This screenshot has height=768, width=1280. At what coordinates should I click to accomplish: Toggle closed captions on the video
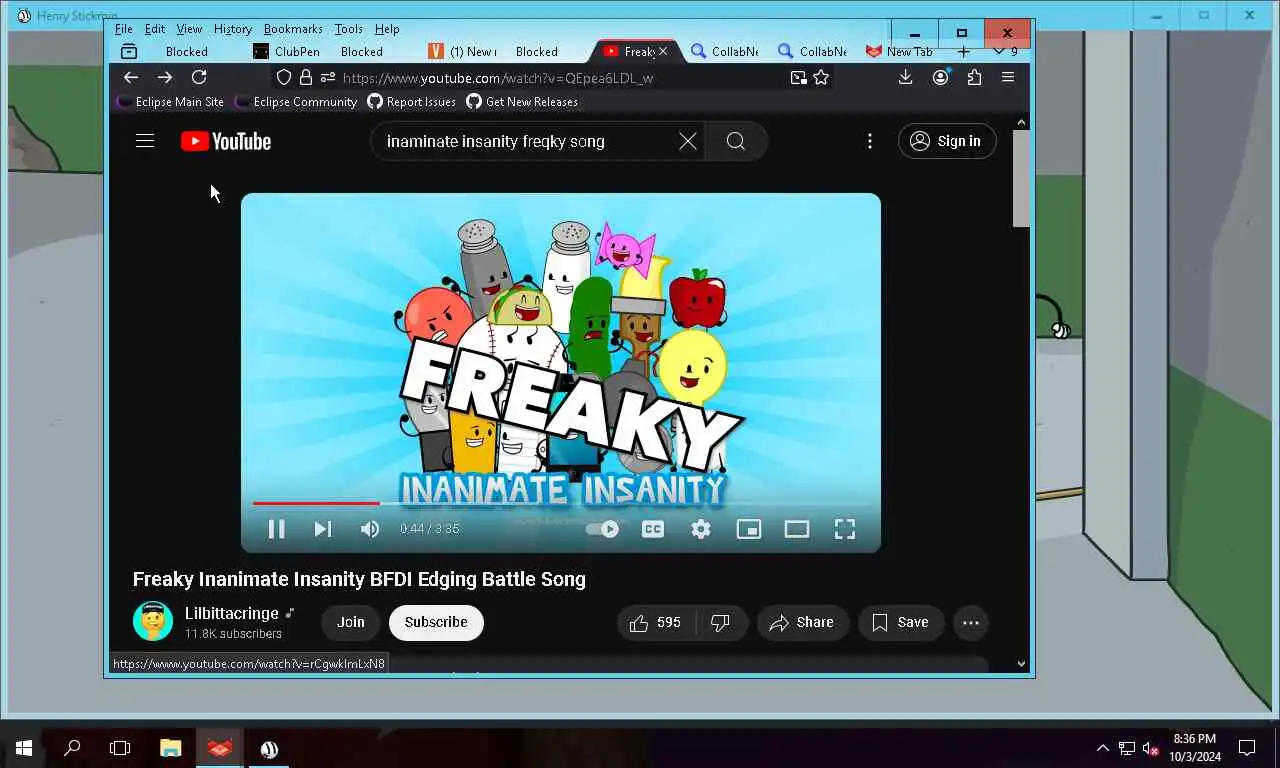tap(653, 529)
